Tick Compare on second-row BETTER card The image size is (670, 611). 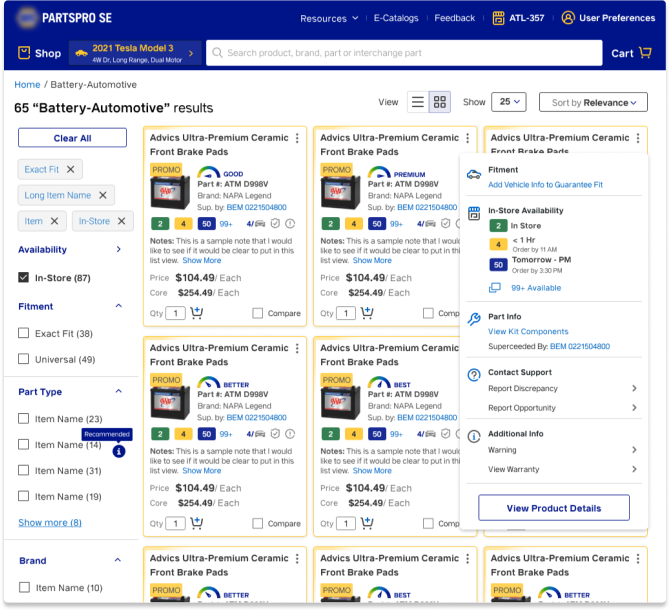click(258, 523)
